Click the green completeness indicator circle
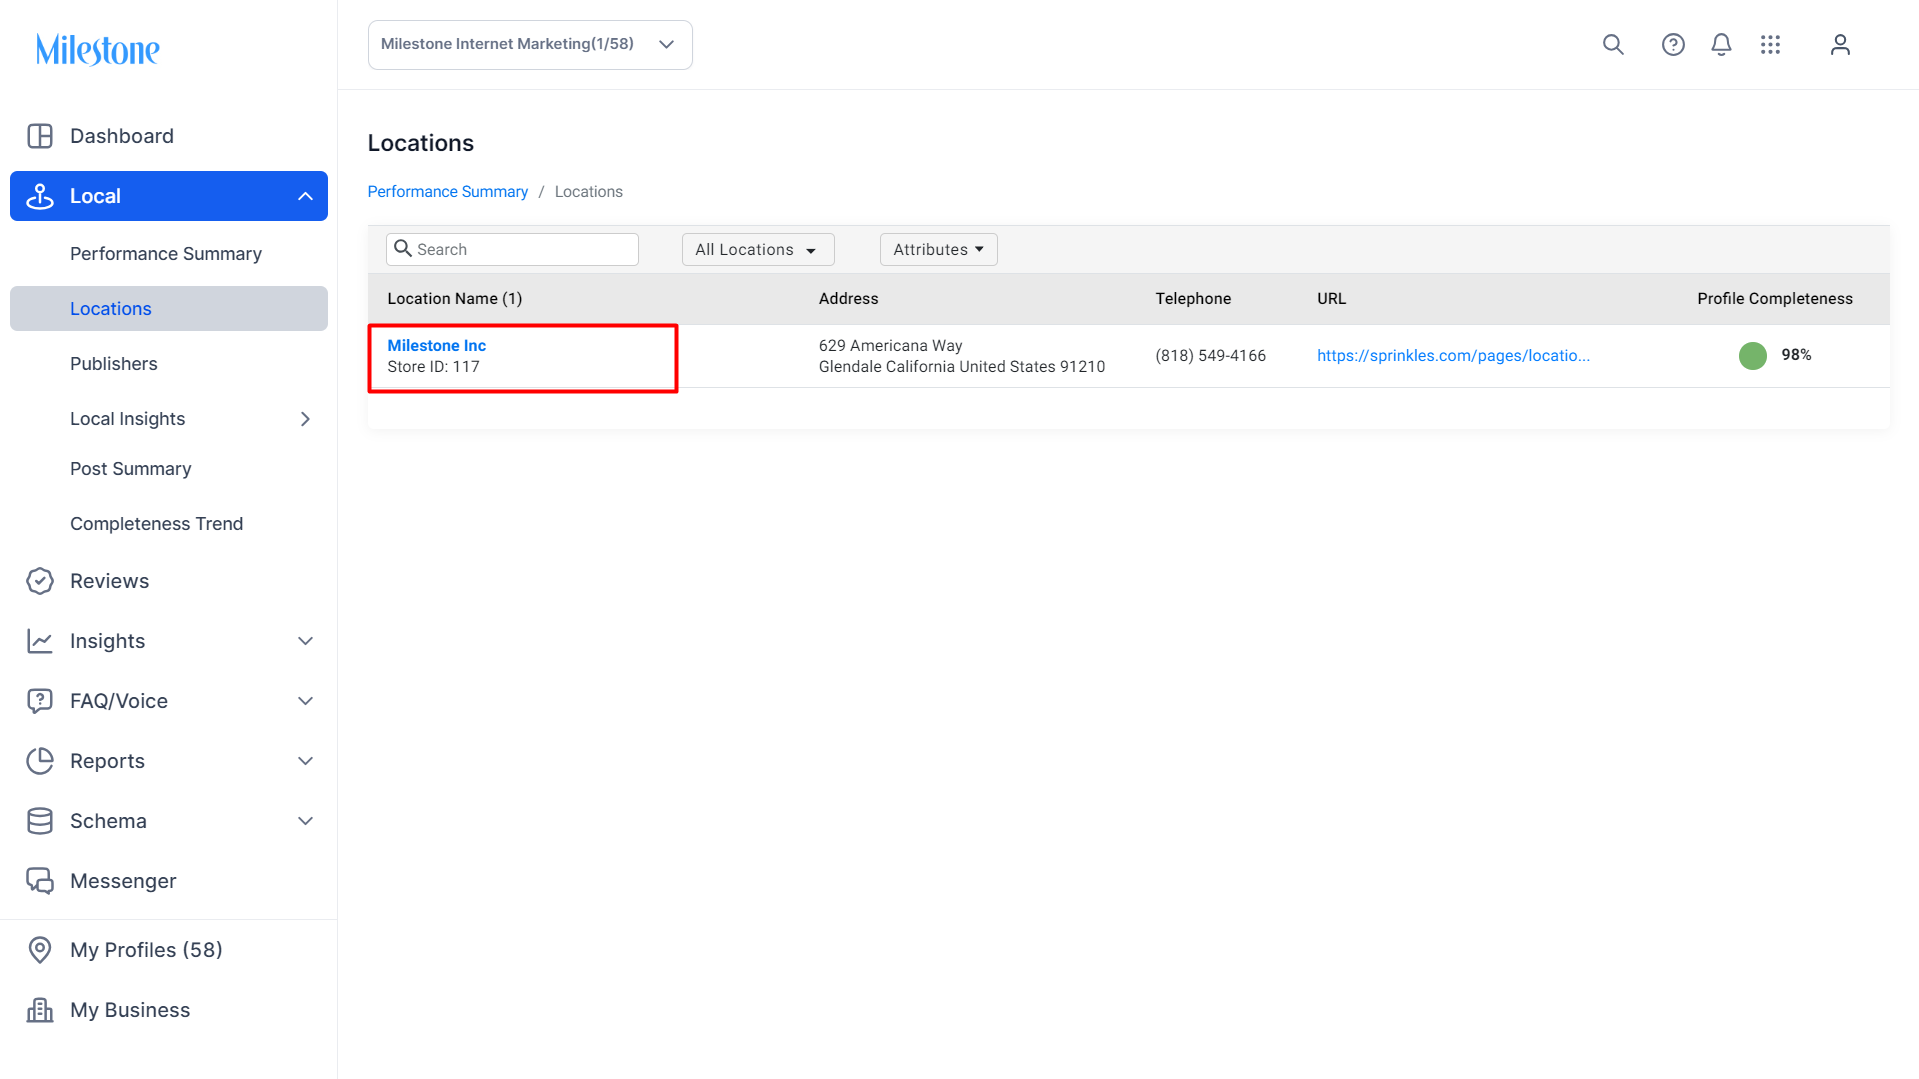1919x1079 pixels. 1752,356
